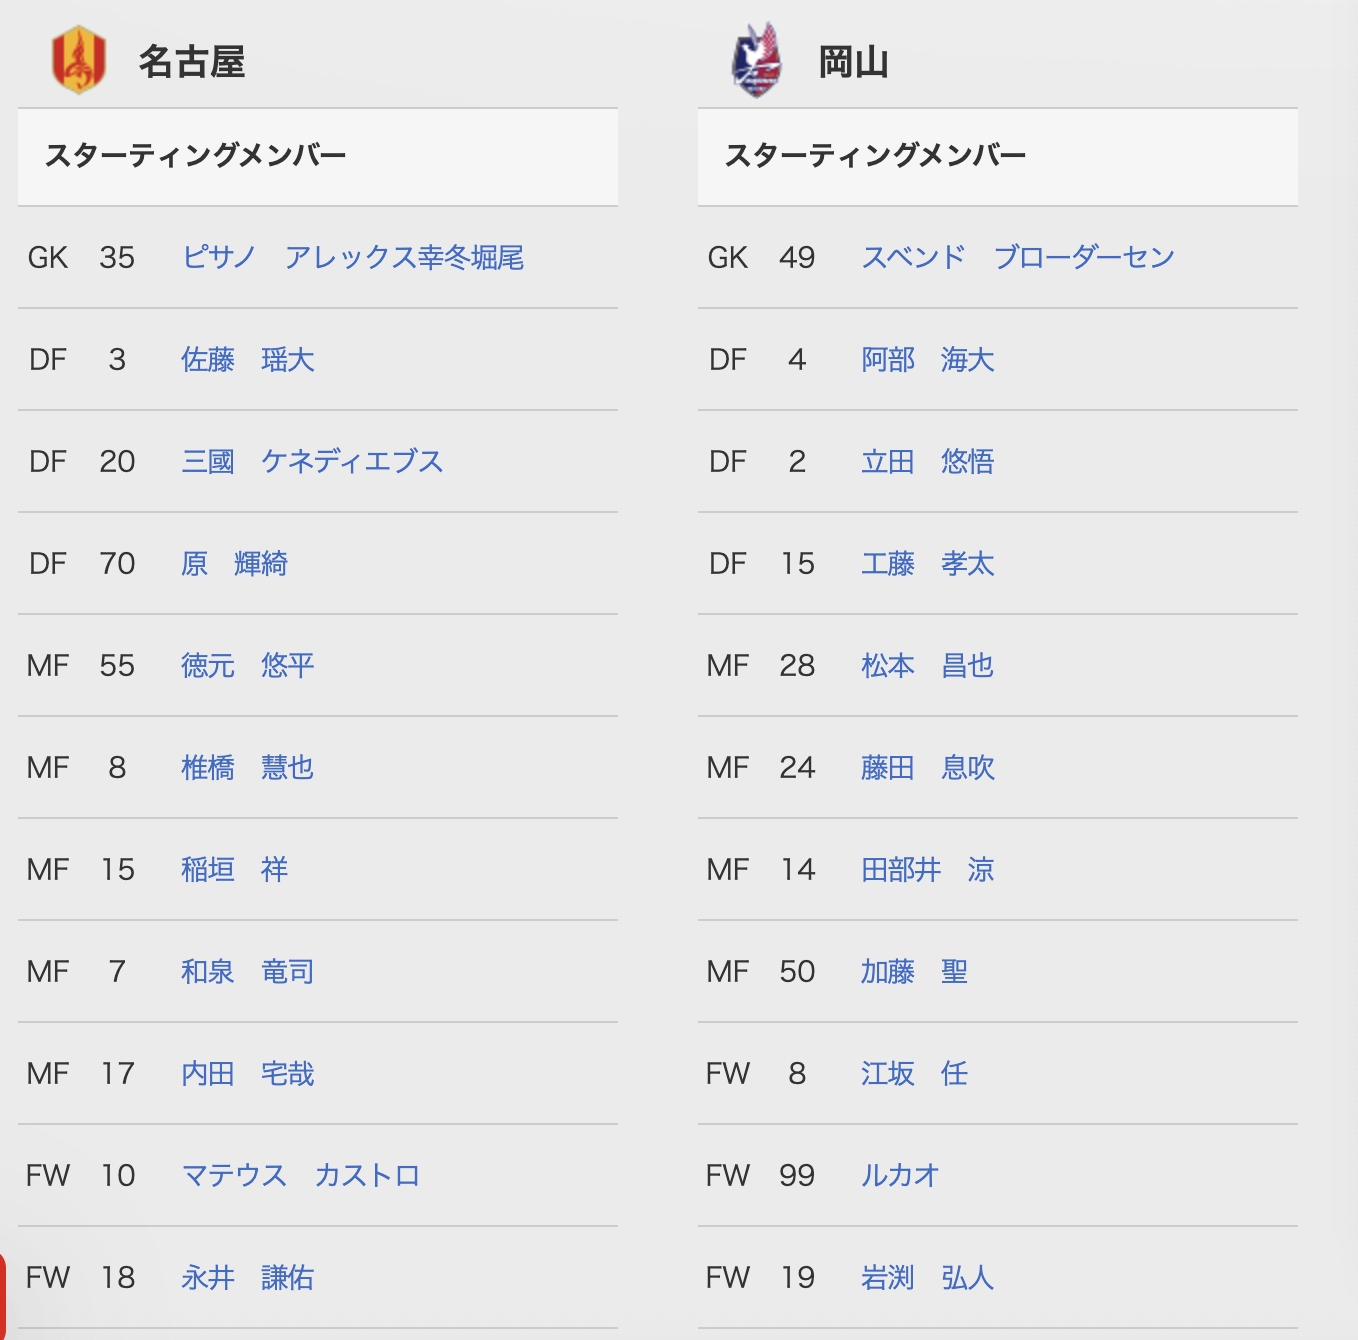
Task: Click the Fagiano Okayama team crest icon
Action: (x=756, y=60)
